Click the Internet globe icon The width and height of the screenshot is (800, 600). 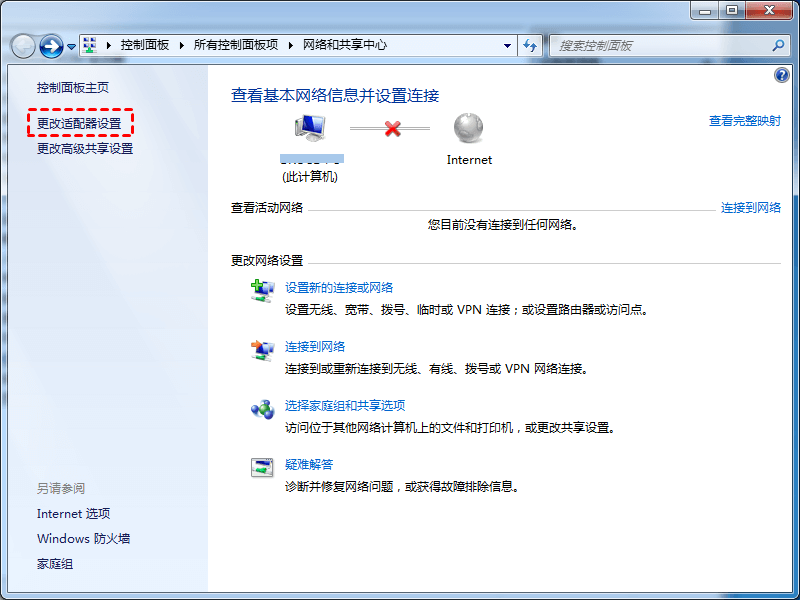(x=468, y=128)
